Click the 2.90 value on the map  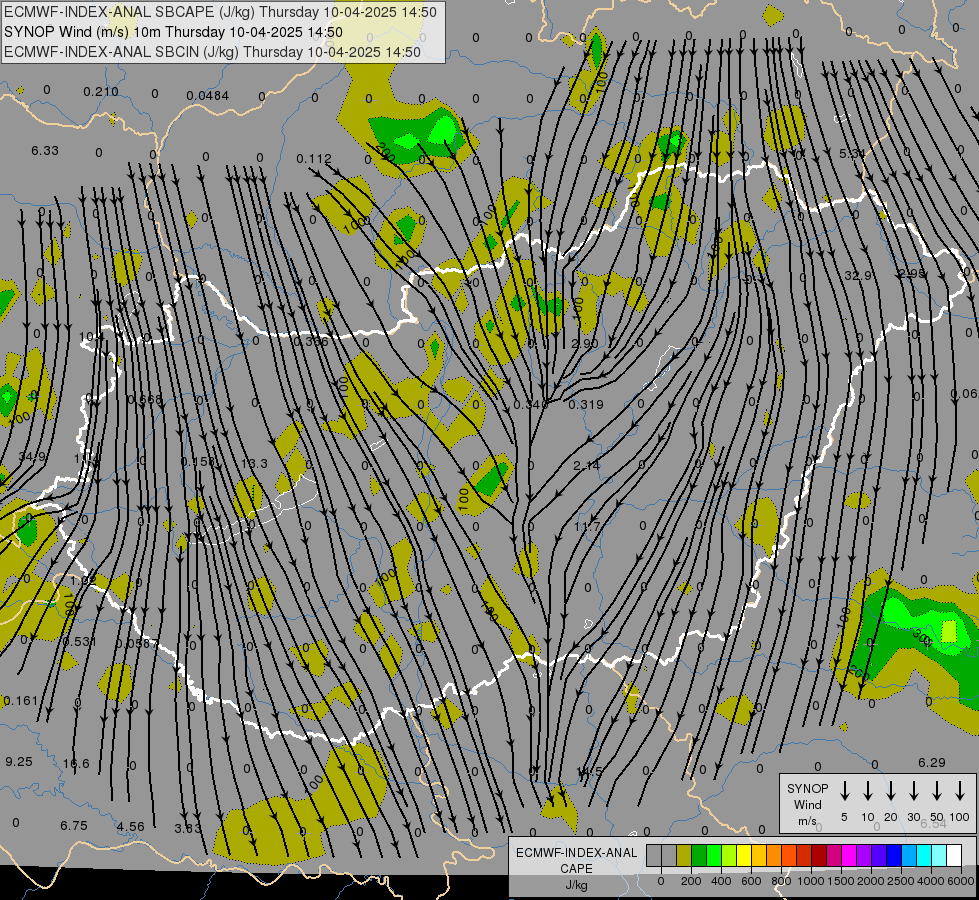pyautogui.click(x=585, y=344)
